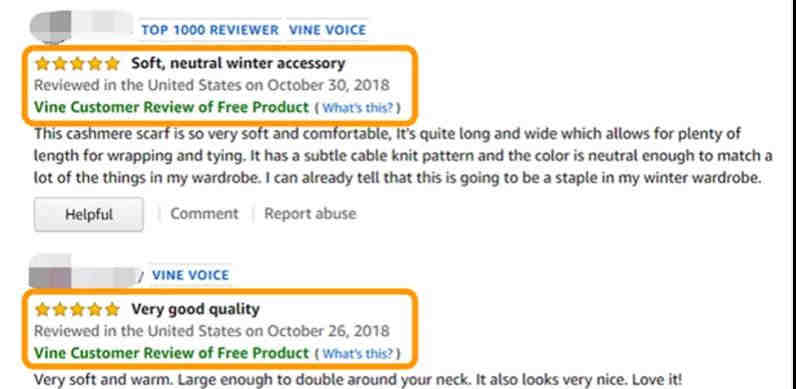
Task: Click the Report abuse link
Action: point(310,214)
